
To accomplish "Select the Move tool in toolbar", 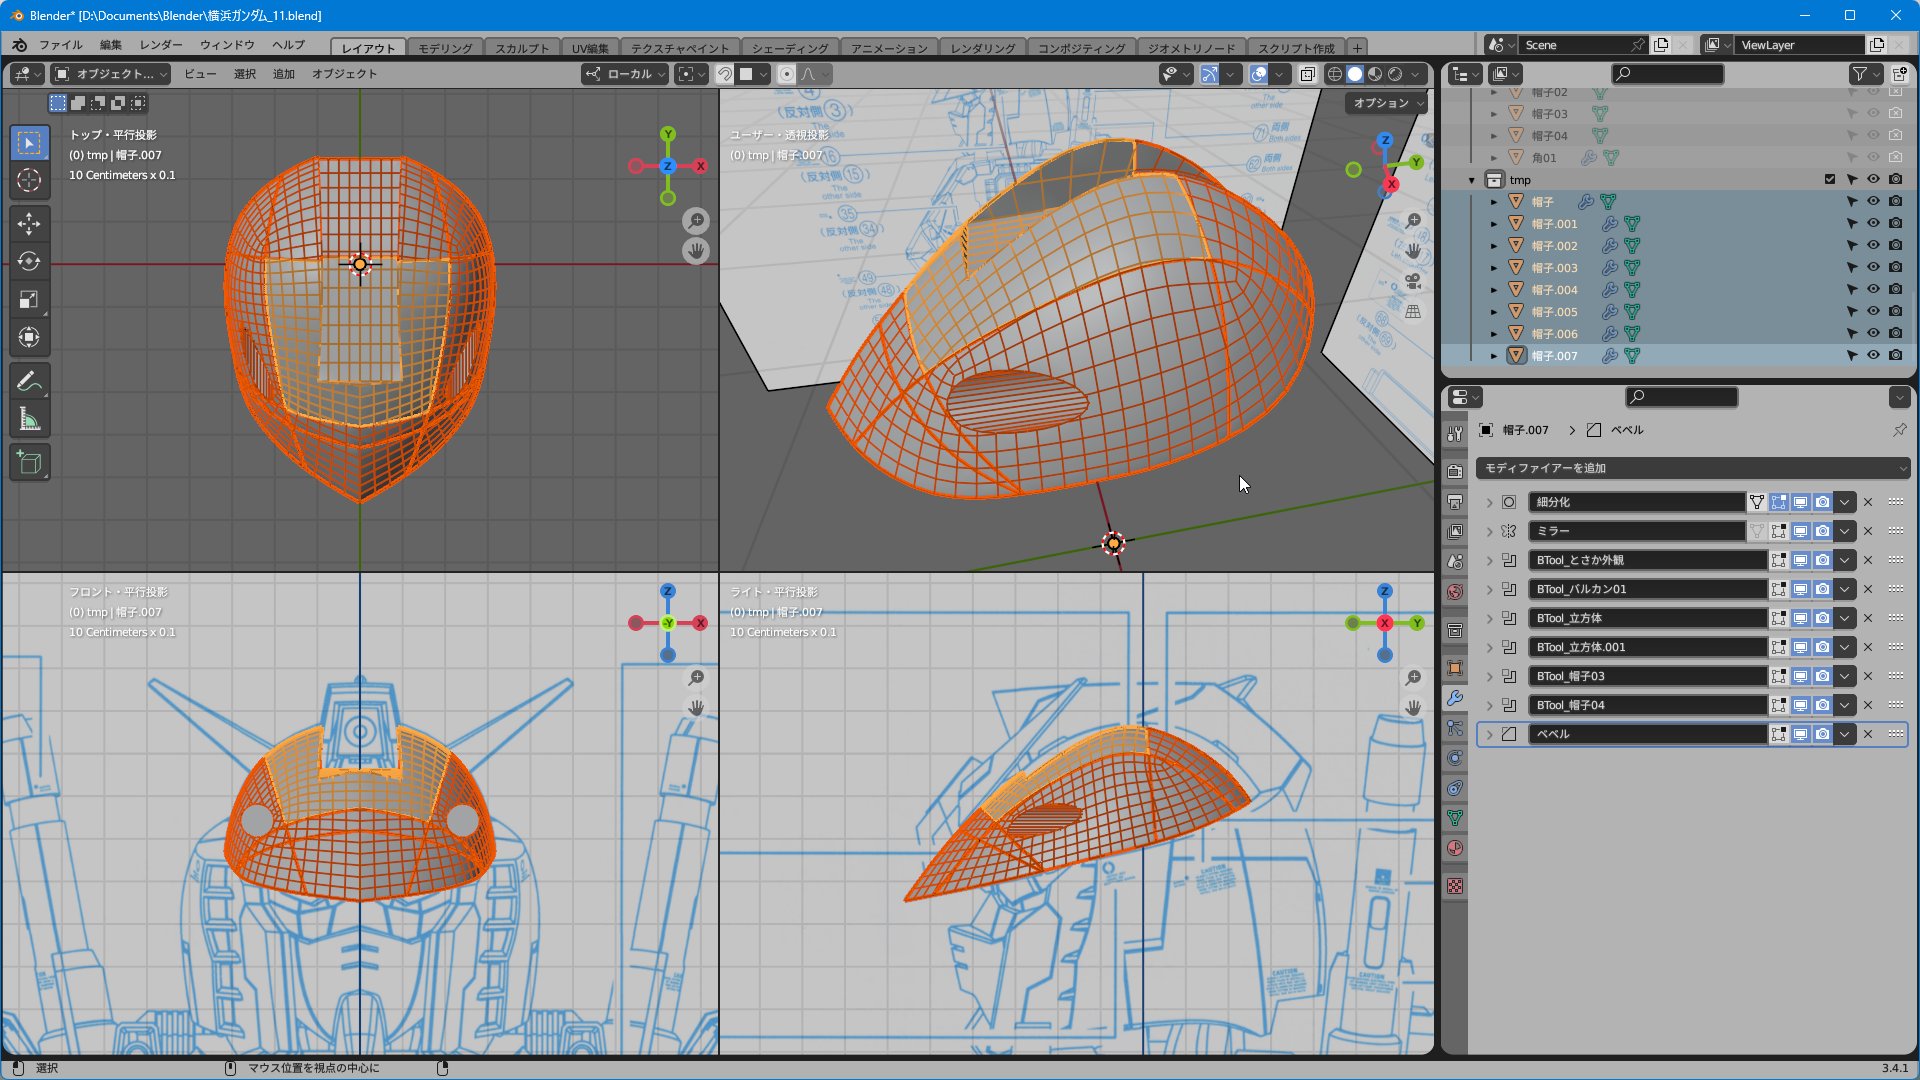I will 29,224.
